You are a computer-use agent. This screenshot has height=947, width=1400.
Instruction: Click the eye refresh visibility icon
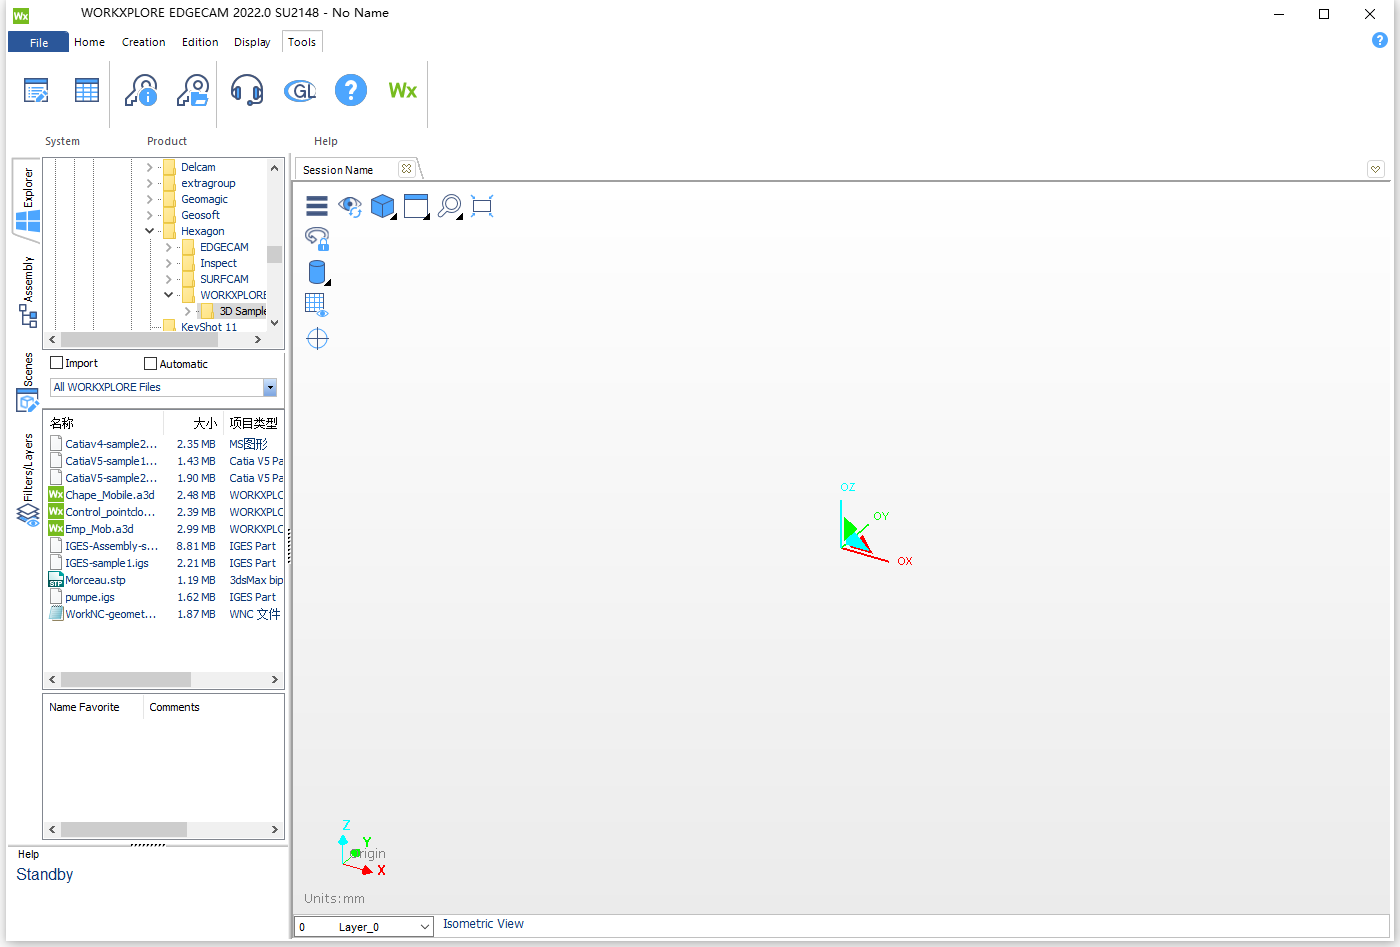point(350,206)
